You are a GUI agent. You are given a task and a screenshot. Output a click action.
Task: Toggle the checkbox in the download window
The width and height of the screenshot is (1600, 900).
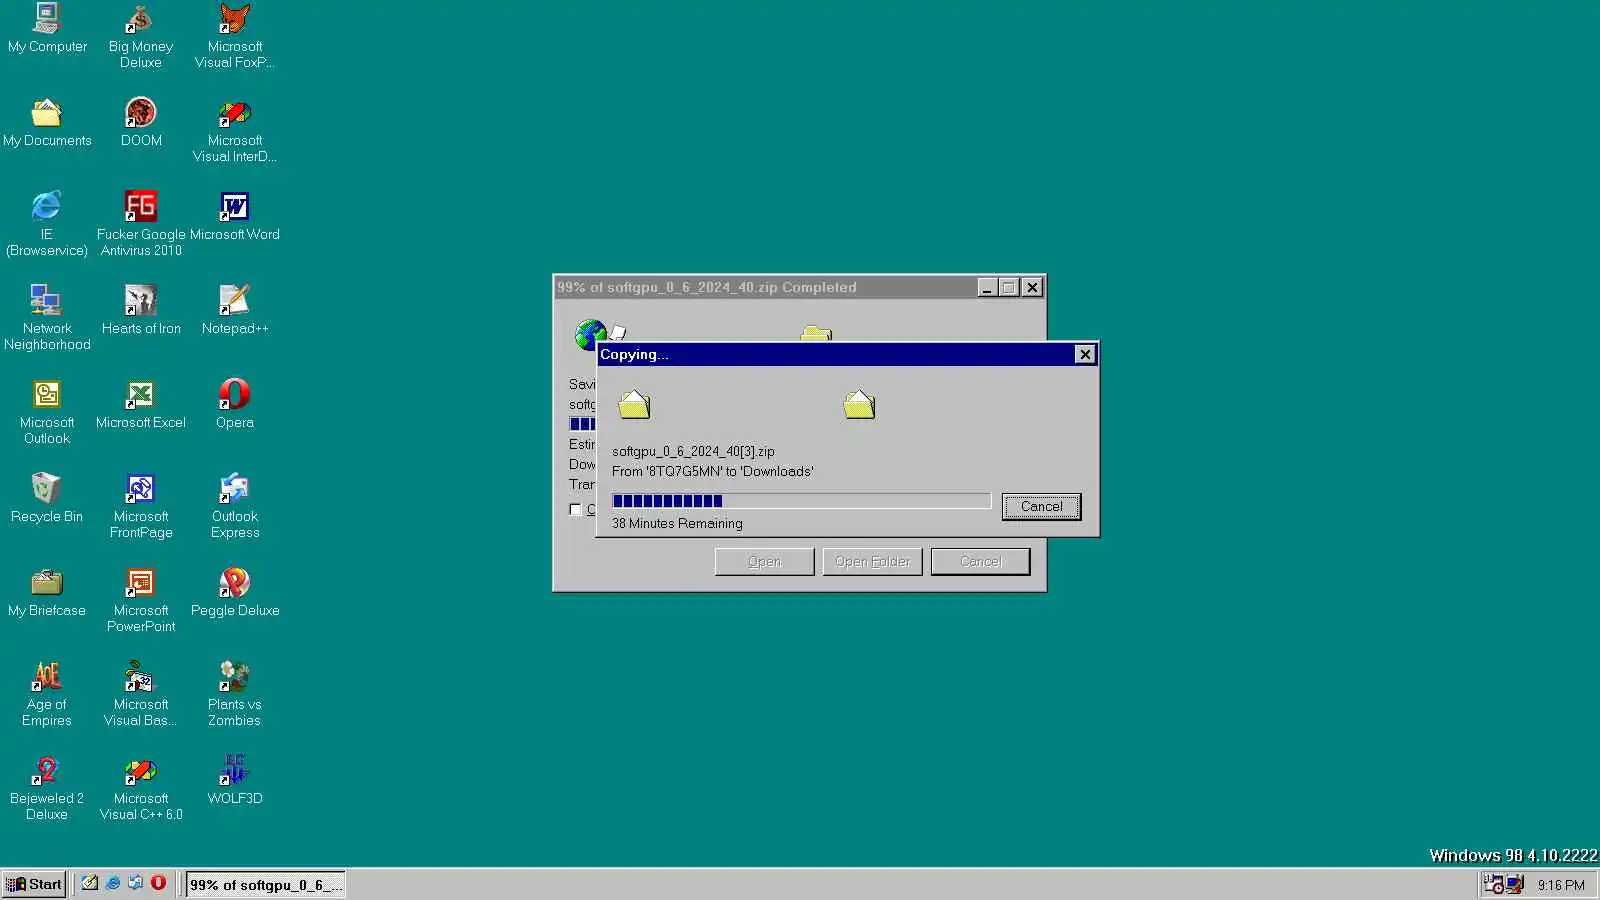coord(575,509)
